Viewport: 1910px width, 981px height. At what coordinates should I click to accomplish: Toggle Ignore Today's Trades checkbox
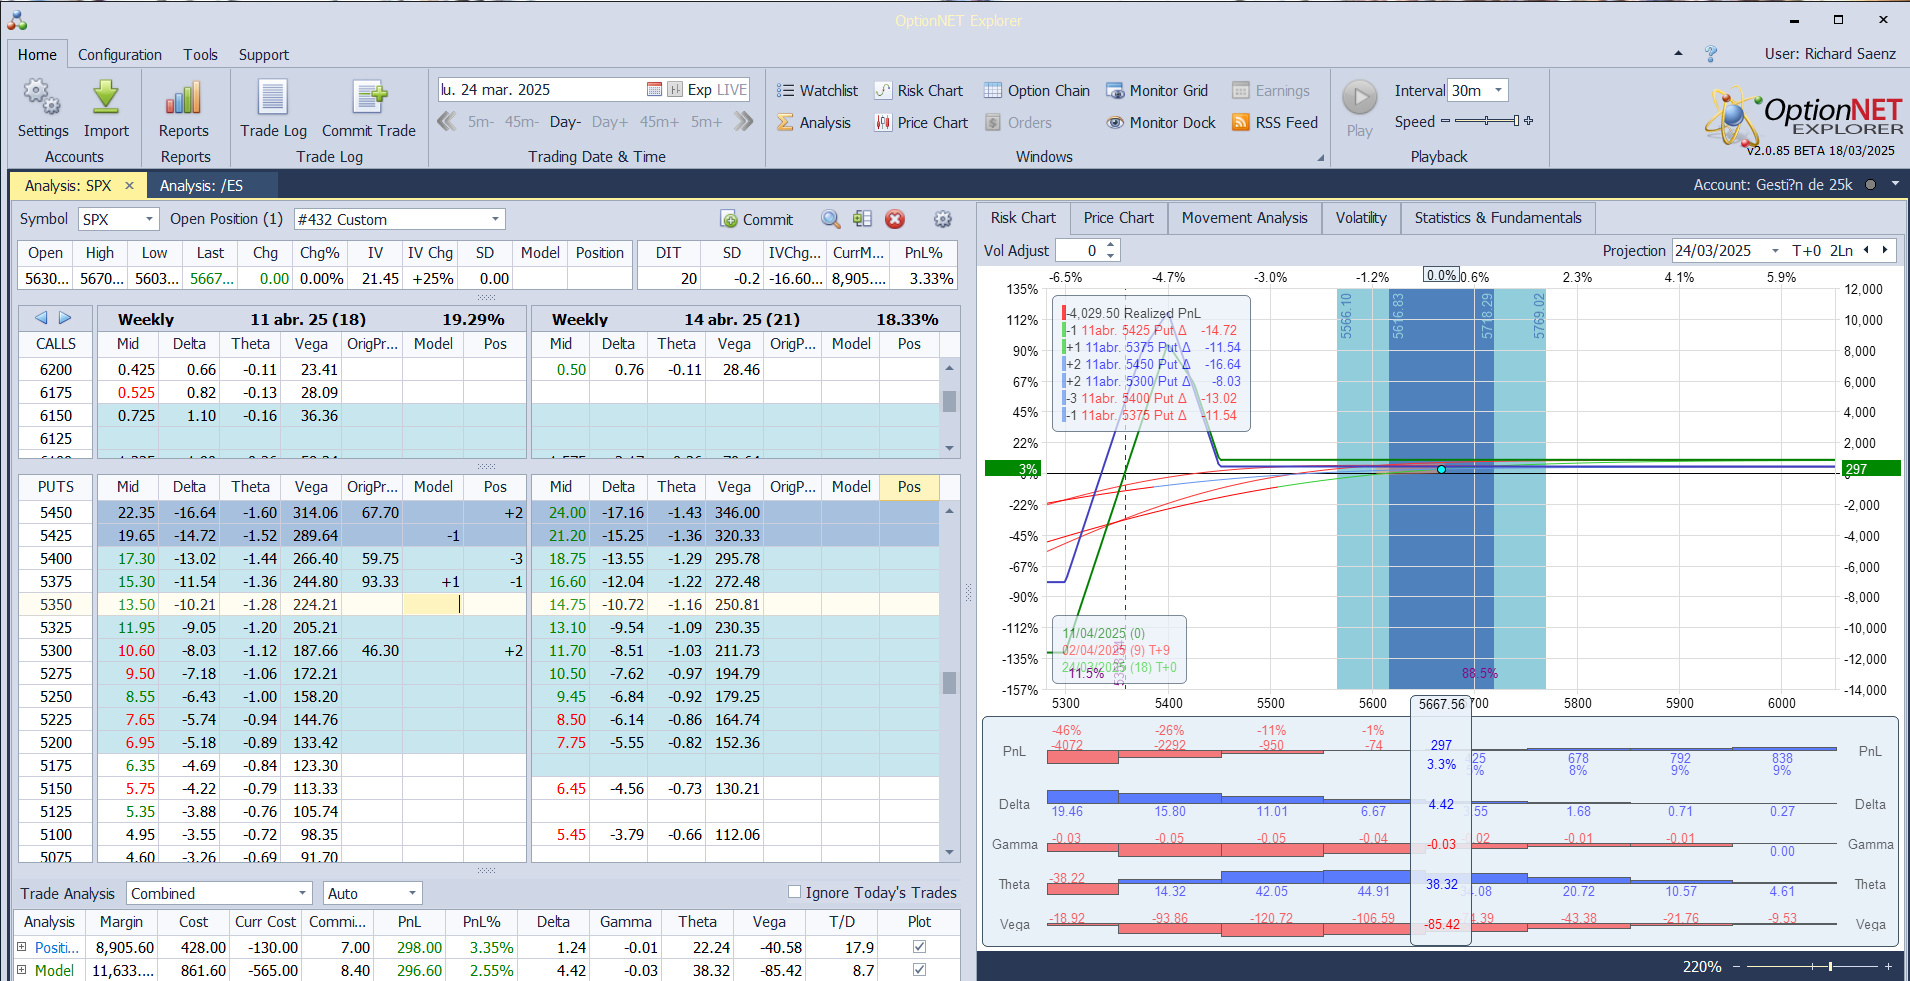coord(794,892)
